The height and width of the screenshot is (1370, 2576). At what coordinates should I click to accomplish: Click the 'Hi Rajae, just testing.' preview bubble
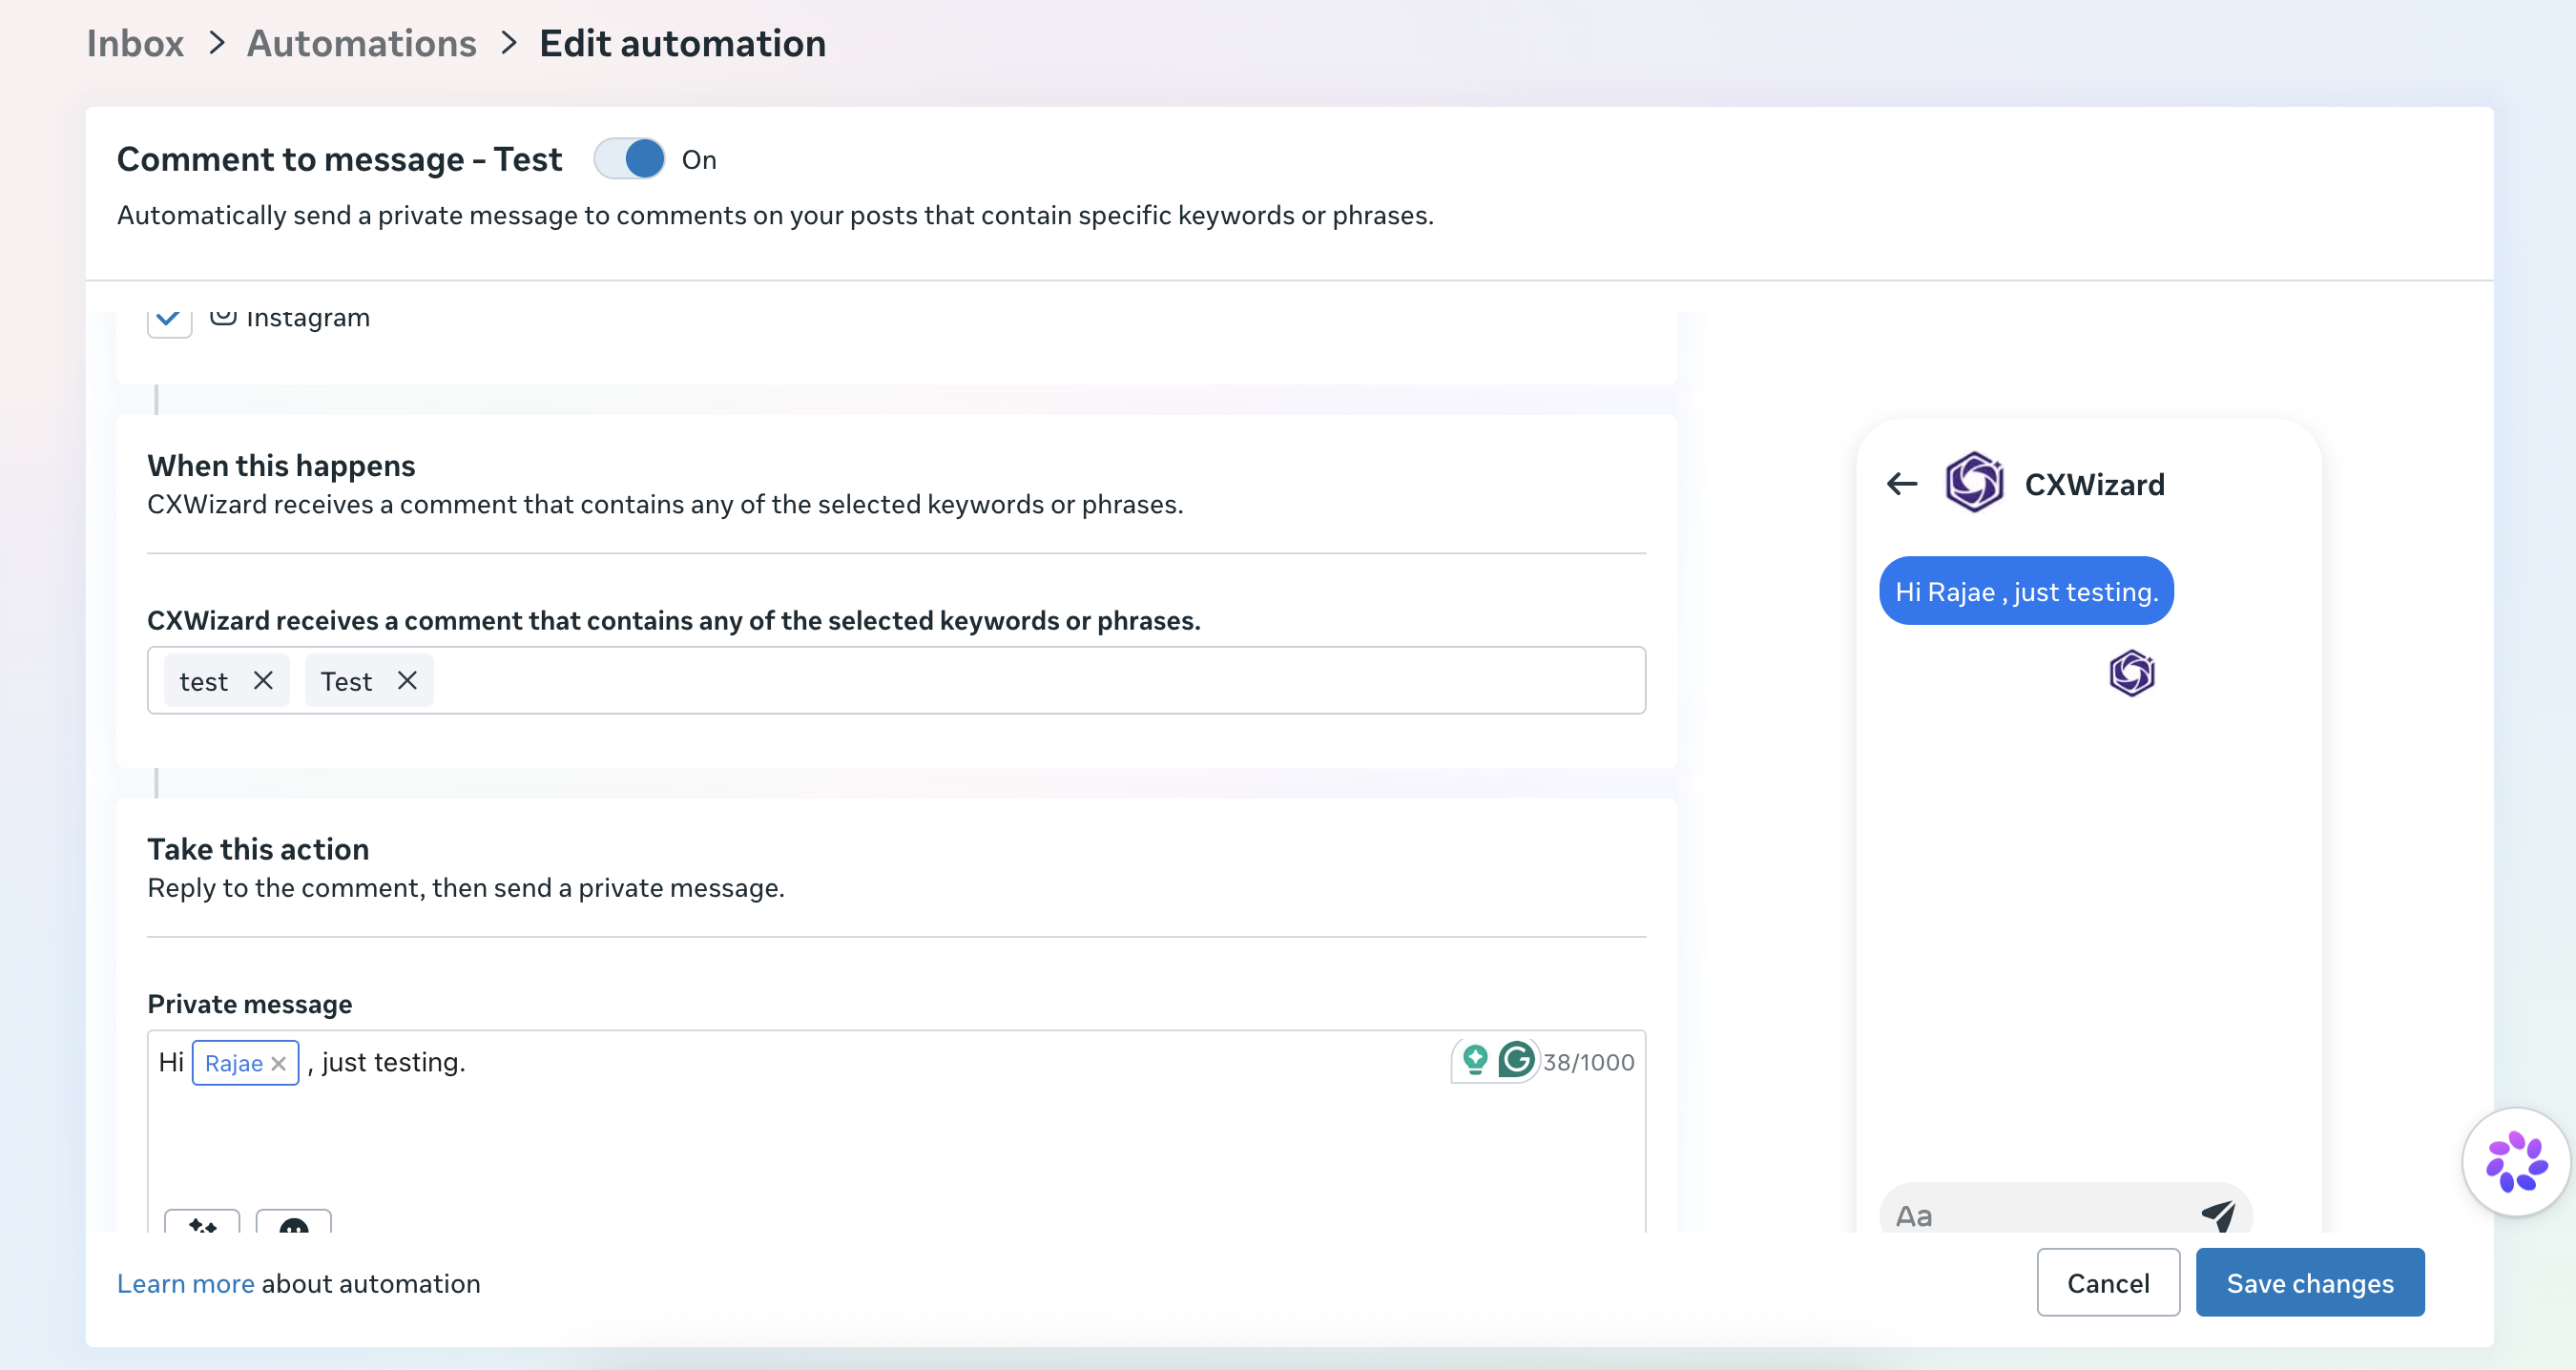[x=2026, y=591]
